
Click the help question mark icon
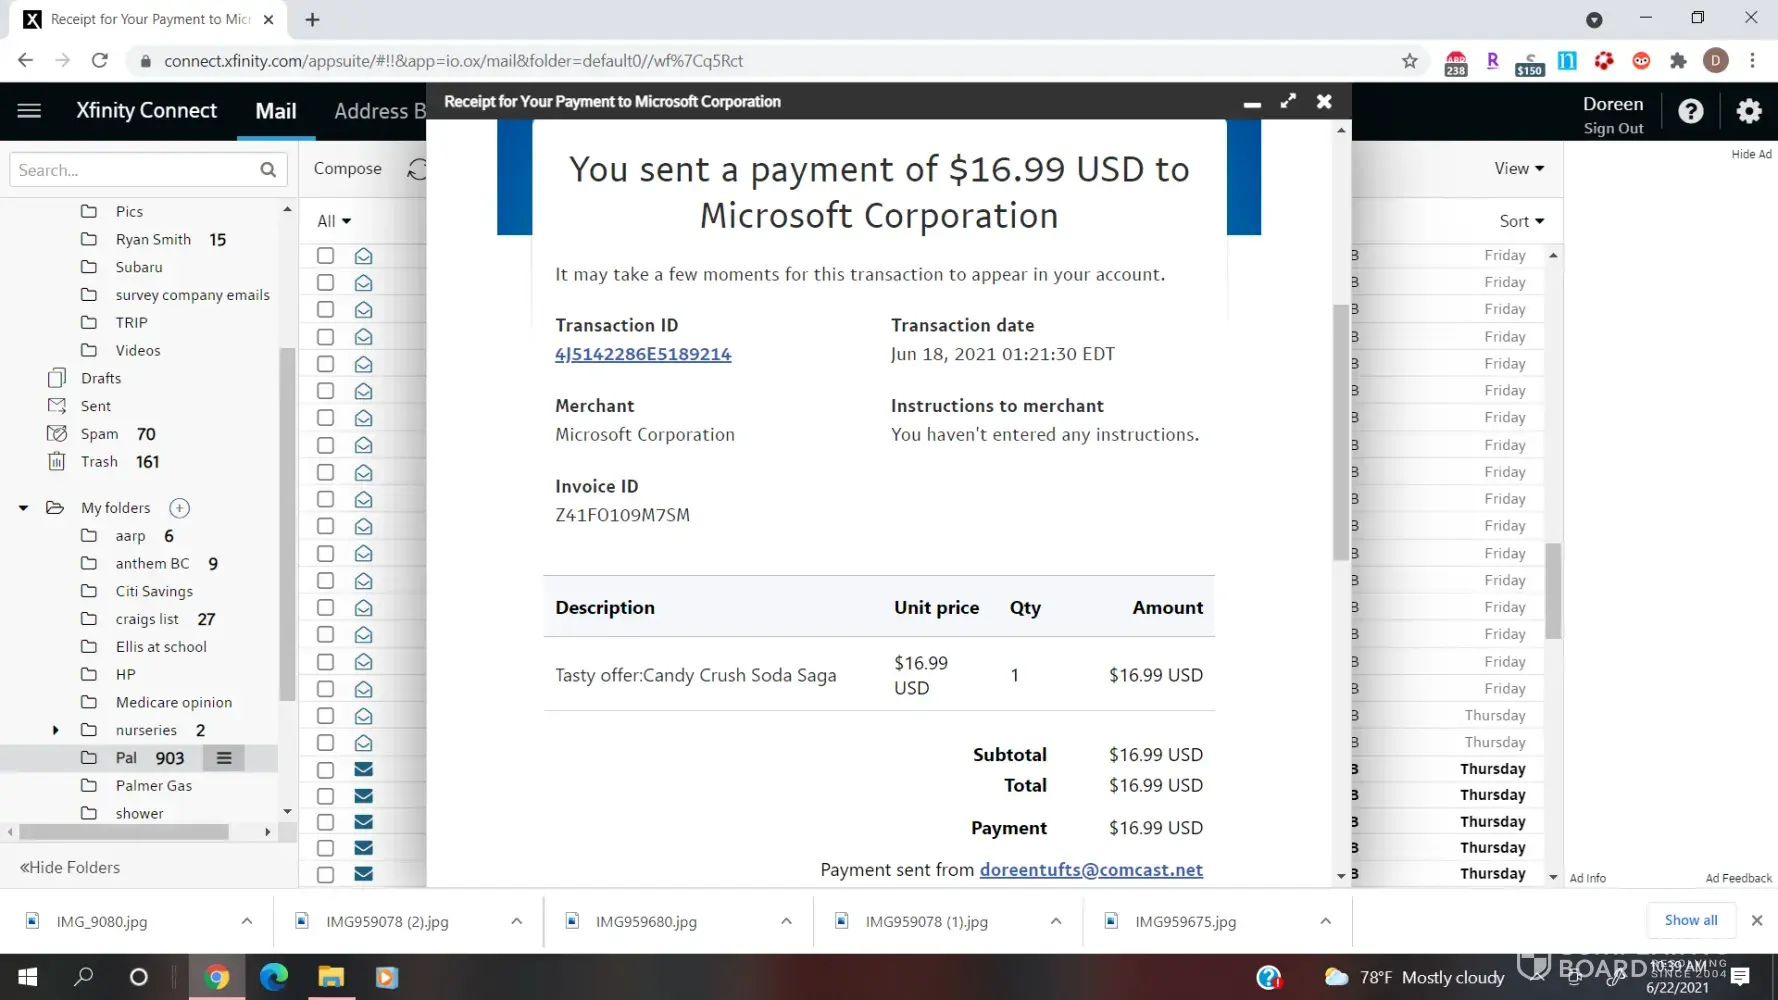point(1690,111)
